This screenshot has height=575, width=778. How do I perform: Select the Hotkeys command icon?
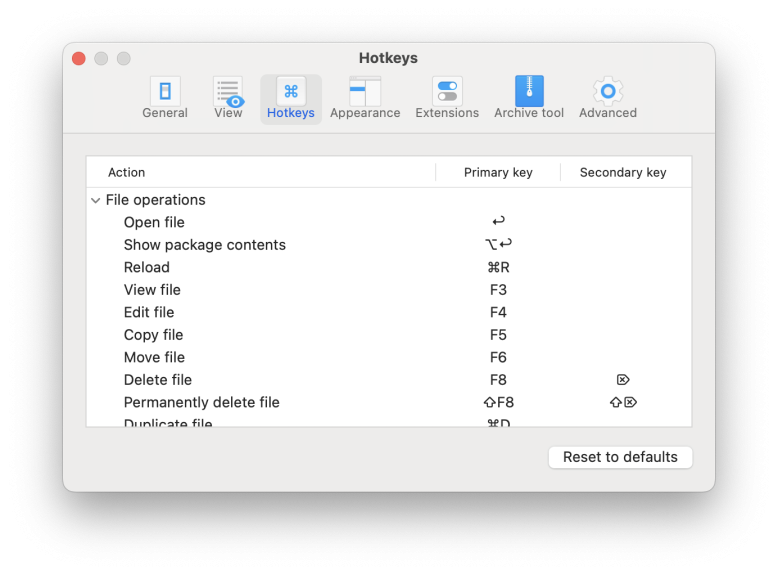pos(291,91)
